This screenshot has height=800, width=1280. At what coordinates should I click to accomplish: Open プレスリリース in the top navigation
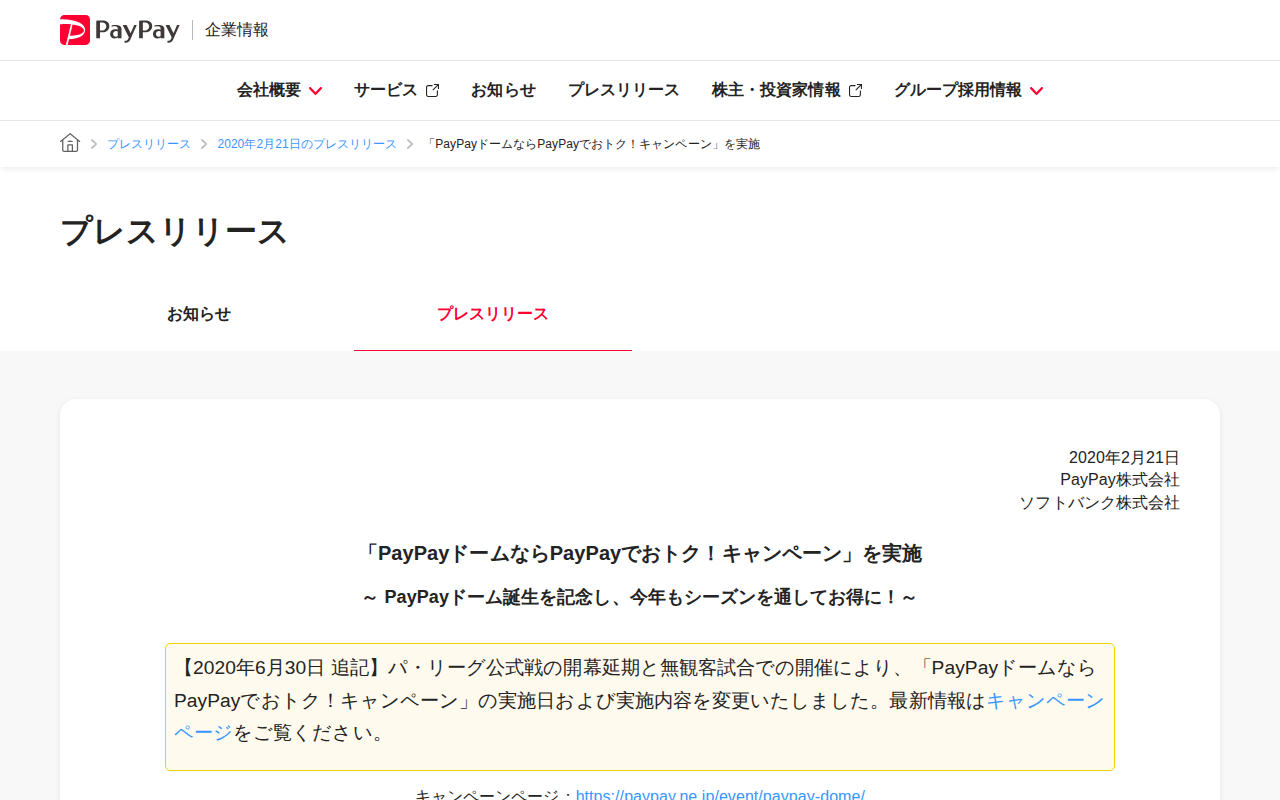pos(624,90)
